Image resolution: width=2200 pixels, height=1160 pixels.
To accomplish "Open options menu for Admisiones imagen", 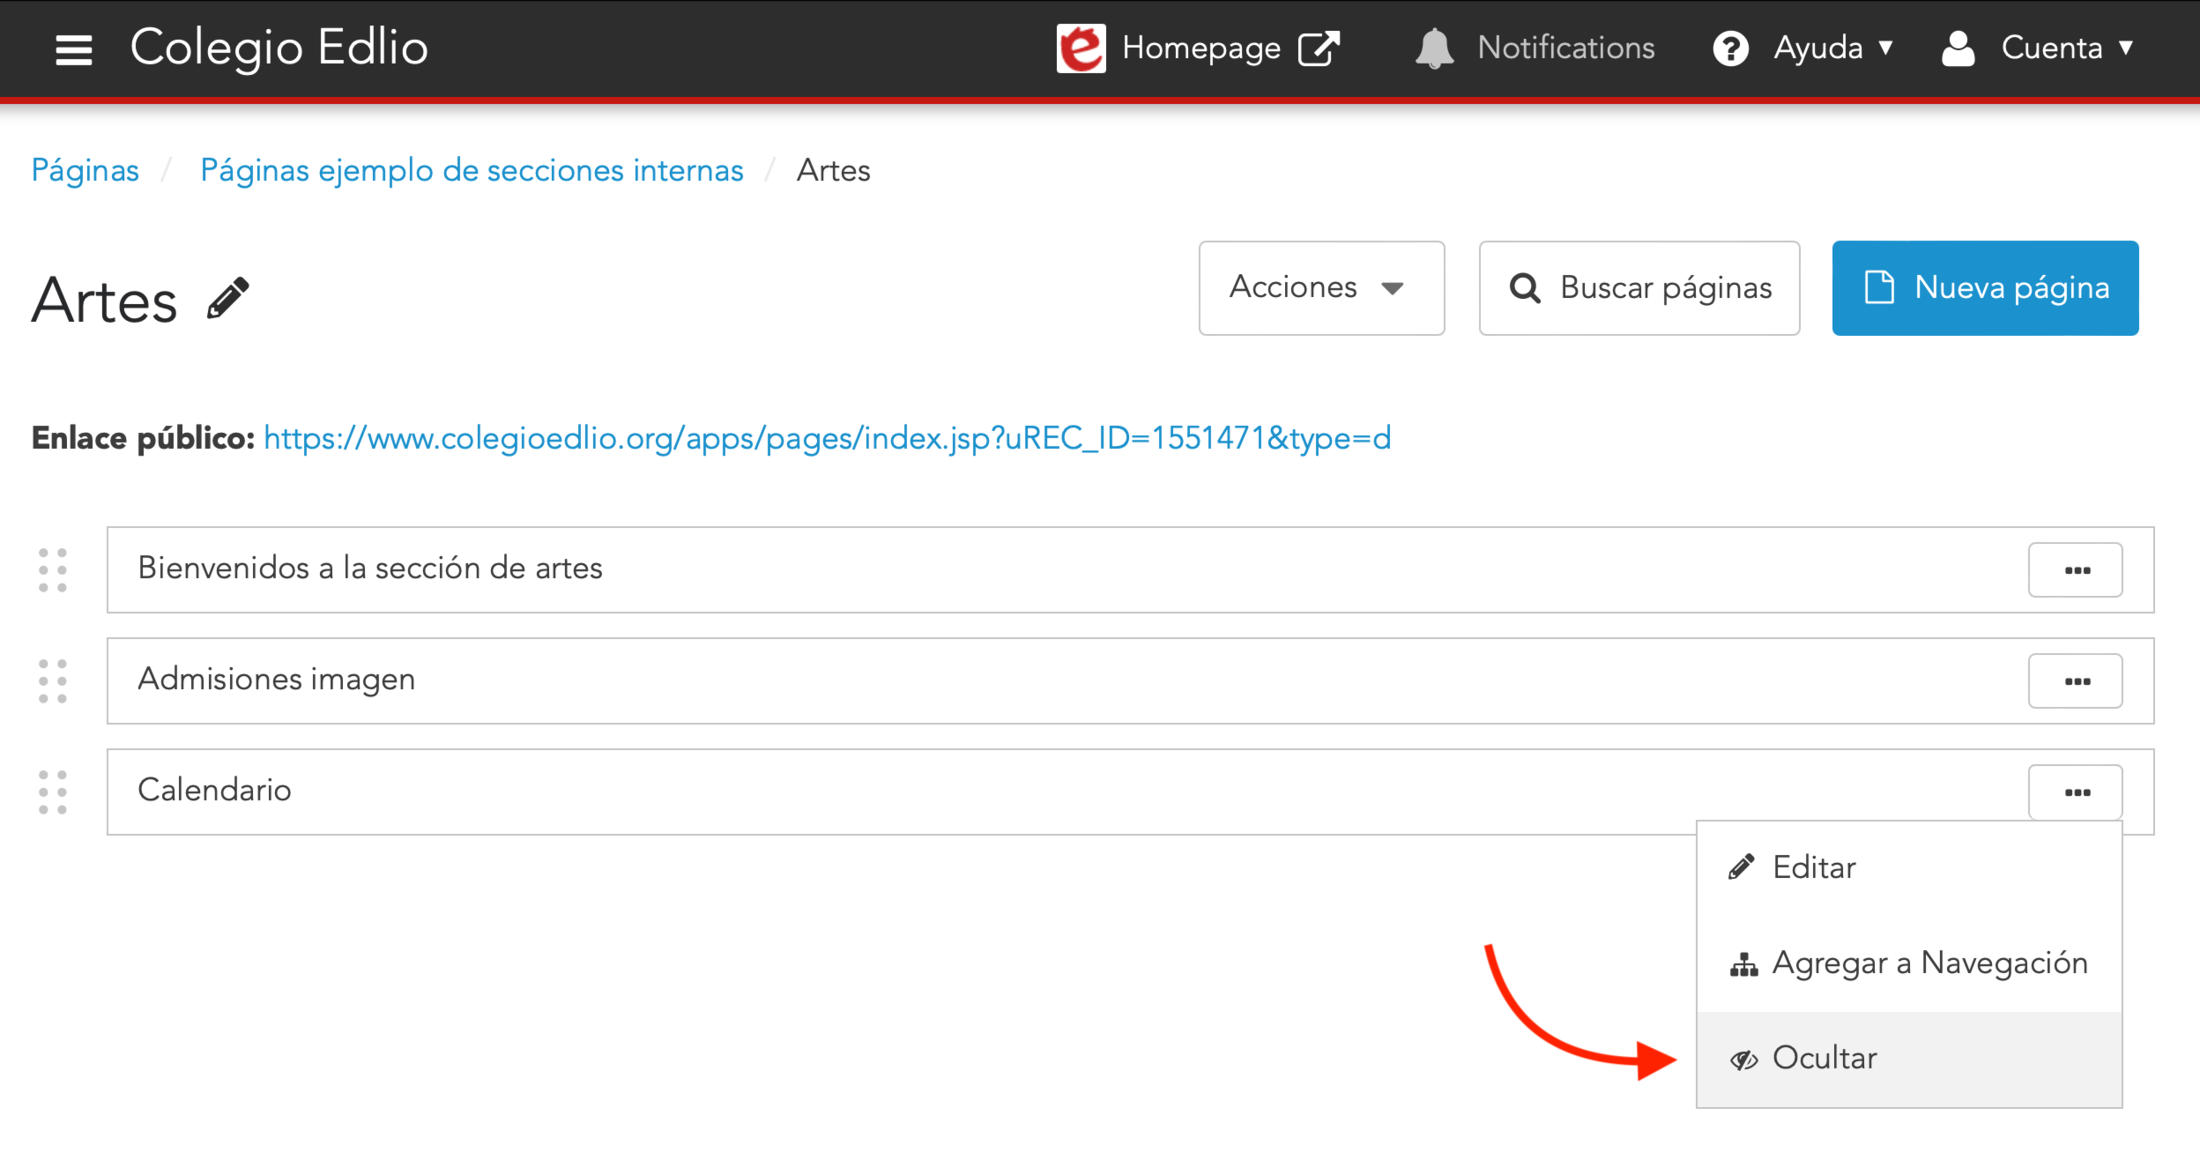I will 2075,681.
